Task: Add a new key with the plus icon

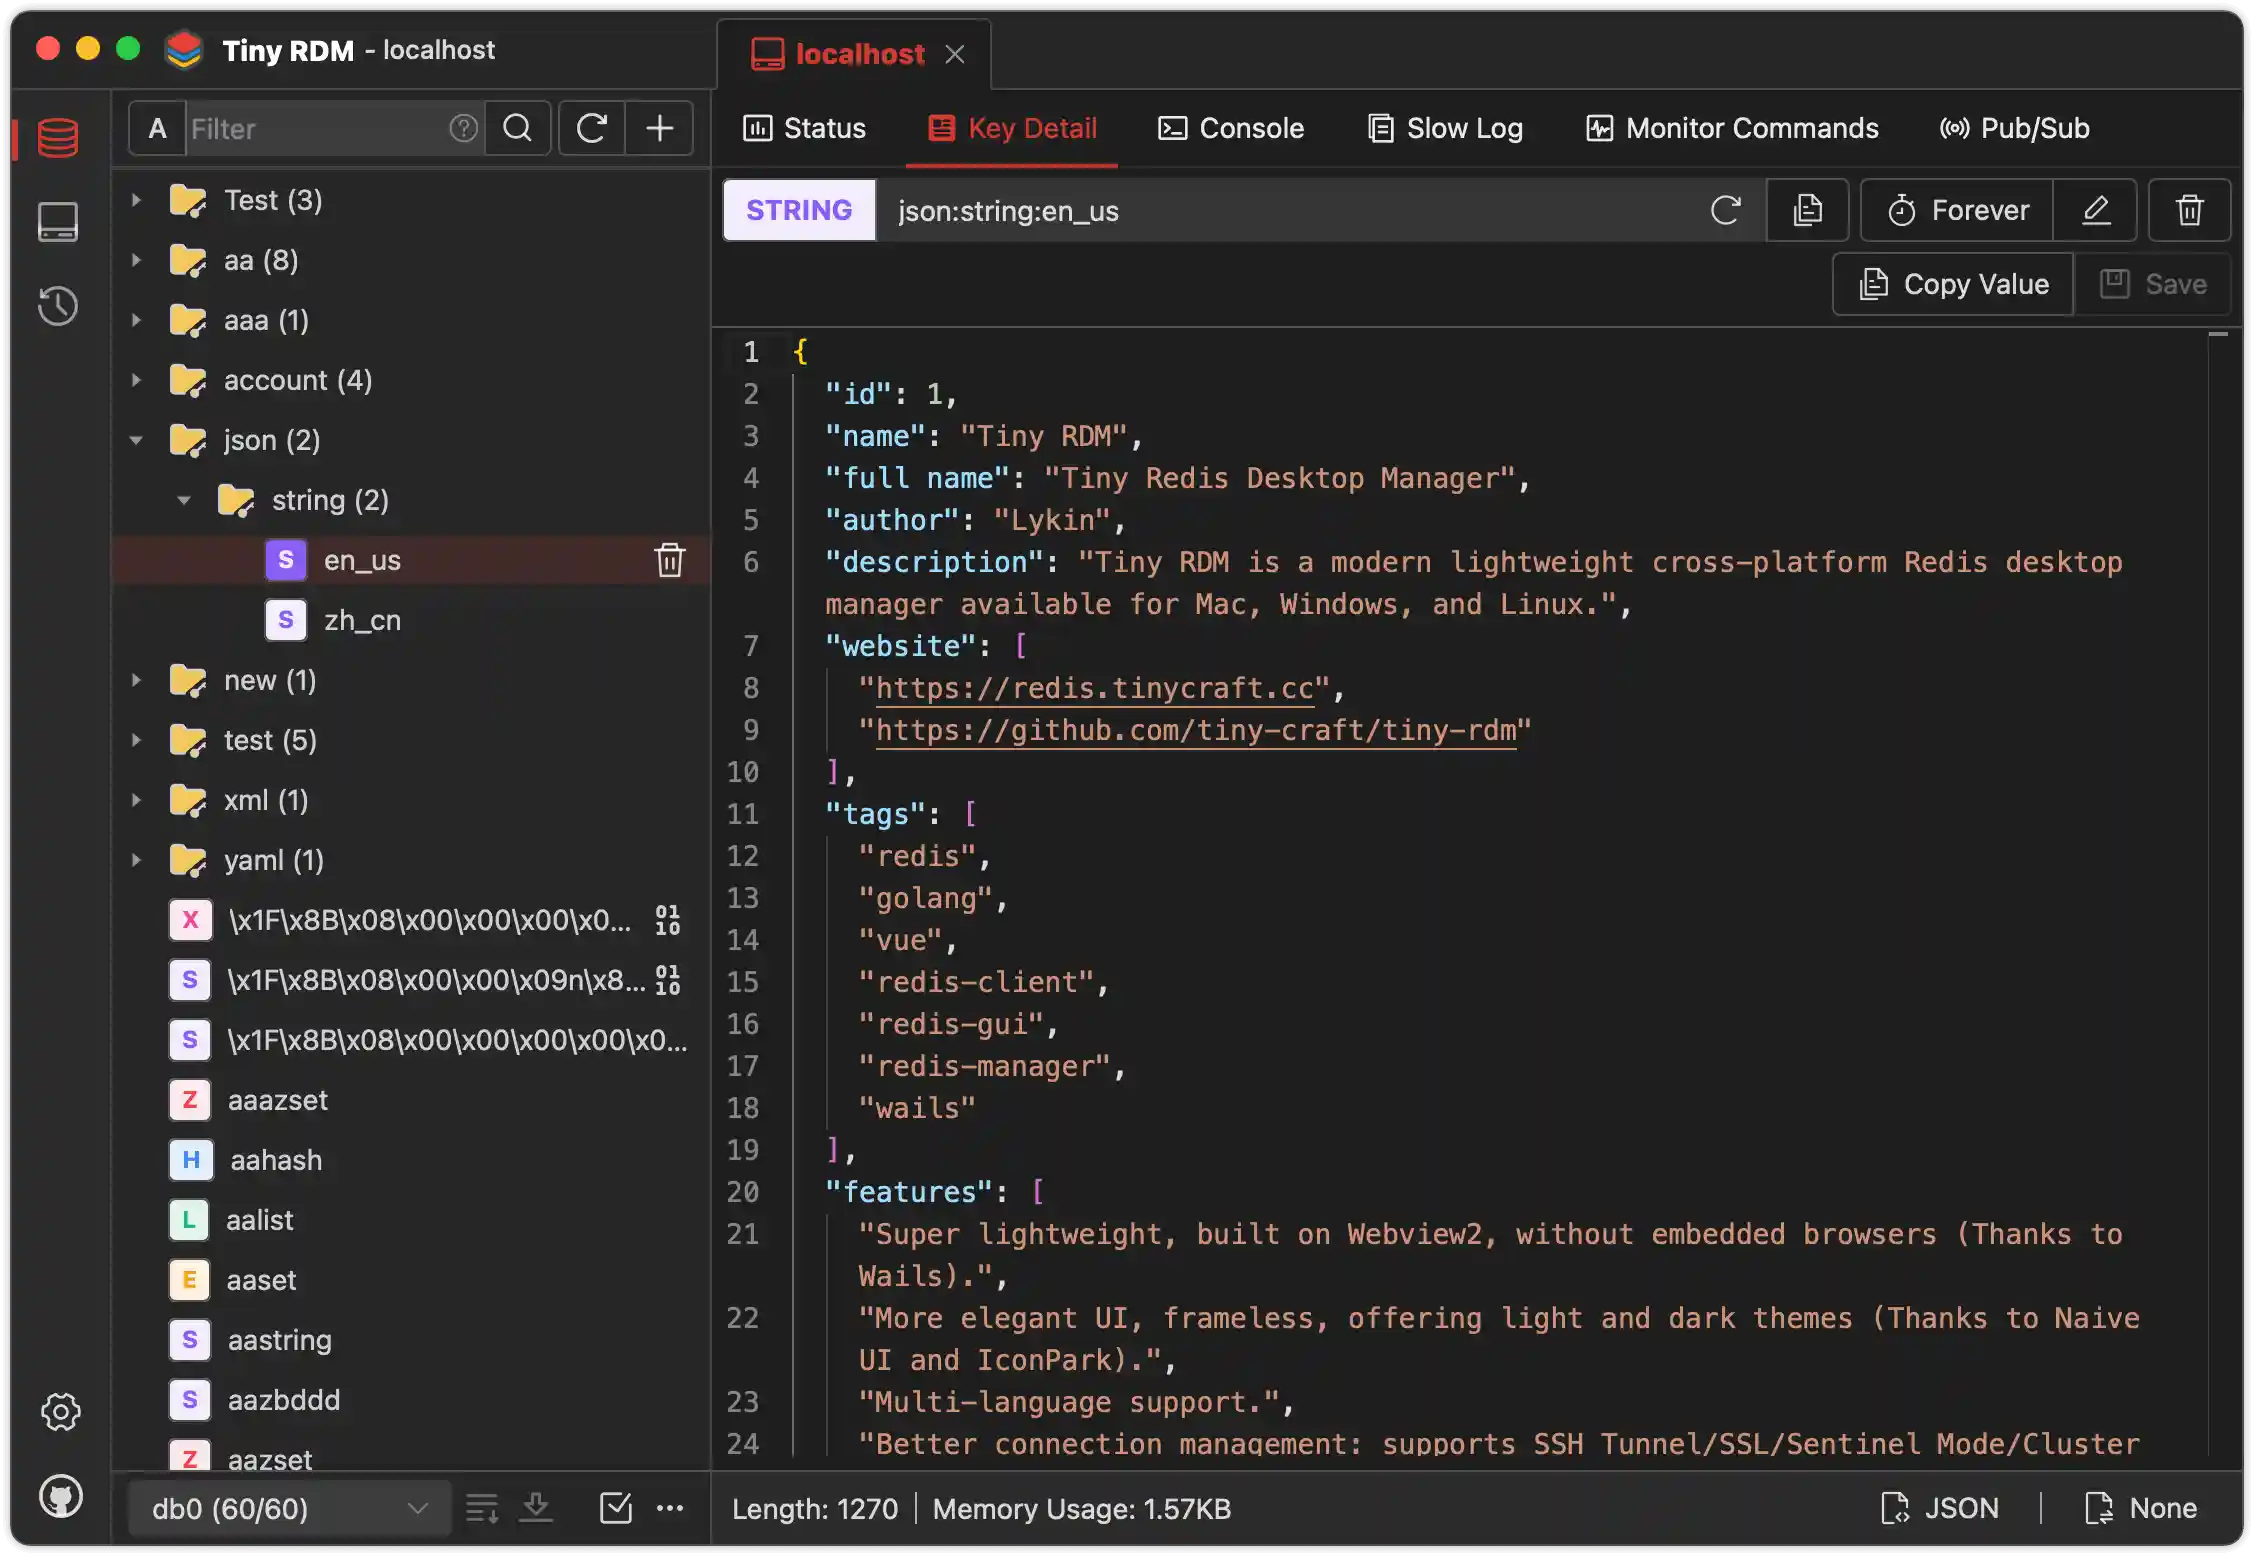Action: [x=660, y=128]
